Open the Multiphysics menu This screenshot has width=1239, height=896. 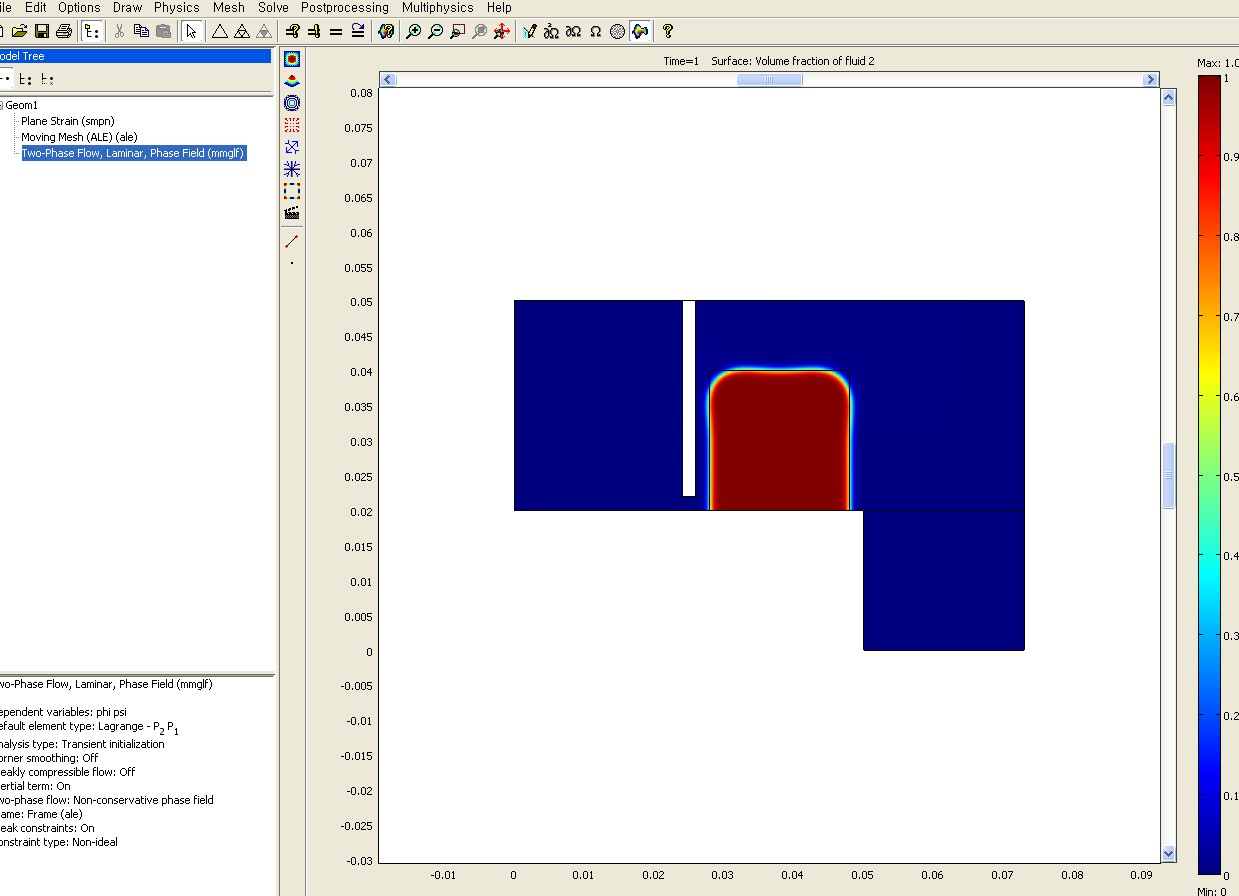click(x=437, y=7)
